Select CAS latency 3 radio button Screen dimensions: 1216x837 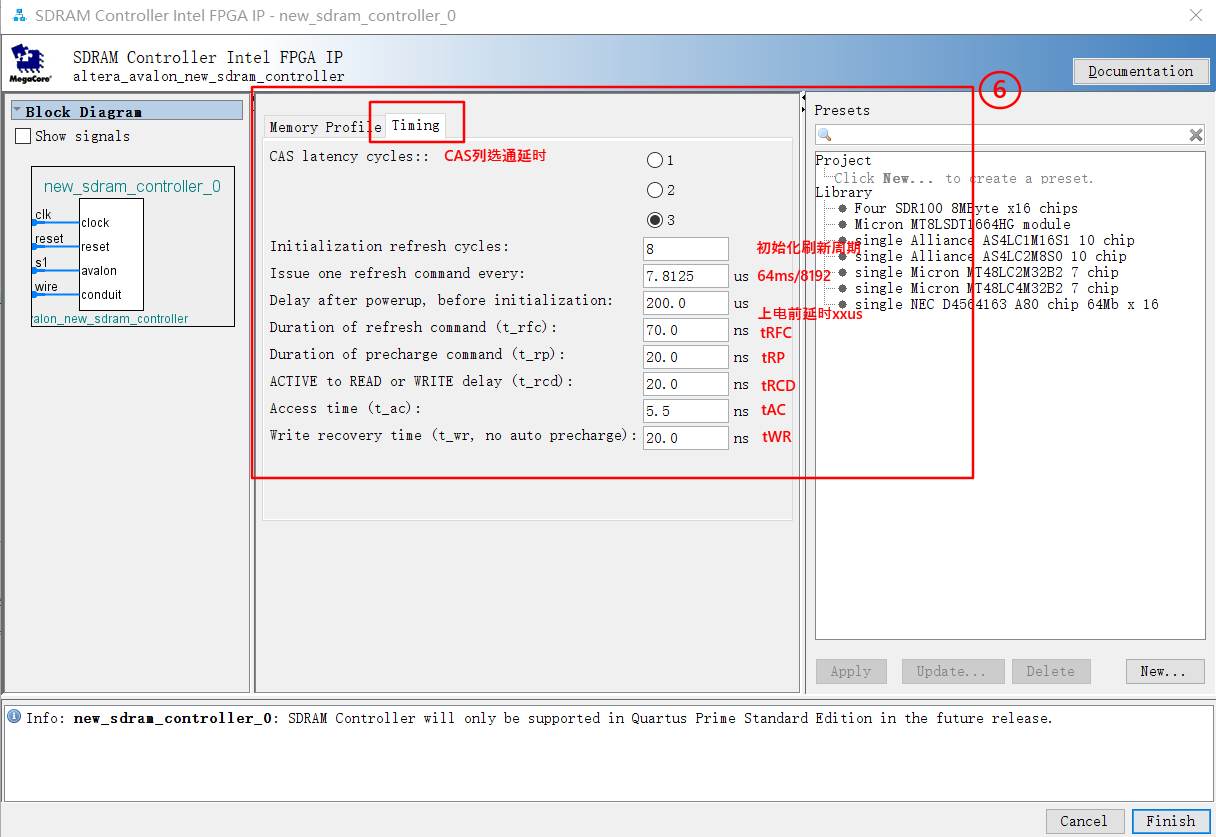tap(655, 220)
